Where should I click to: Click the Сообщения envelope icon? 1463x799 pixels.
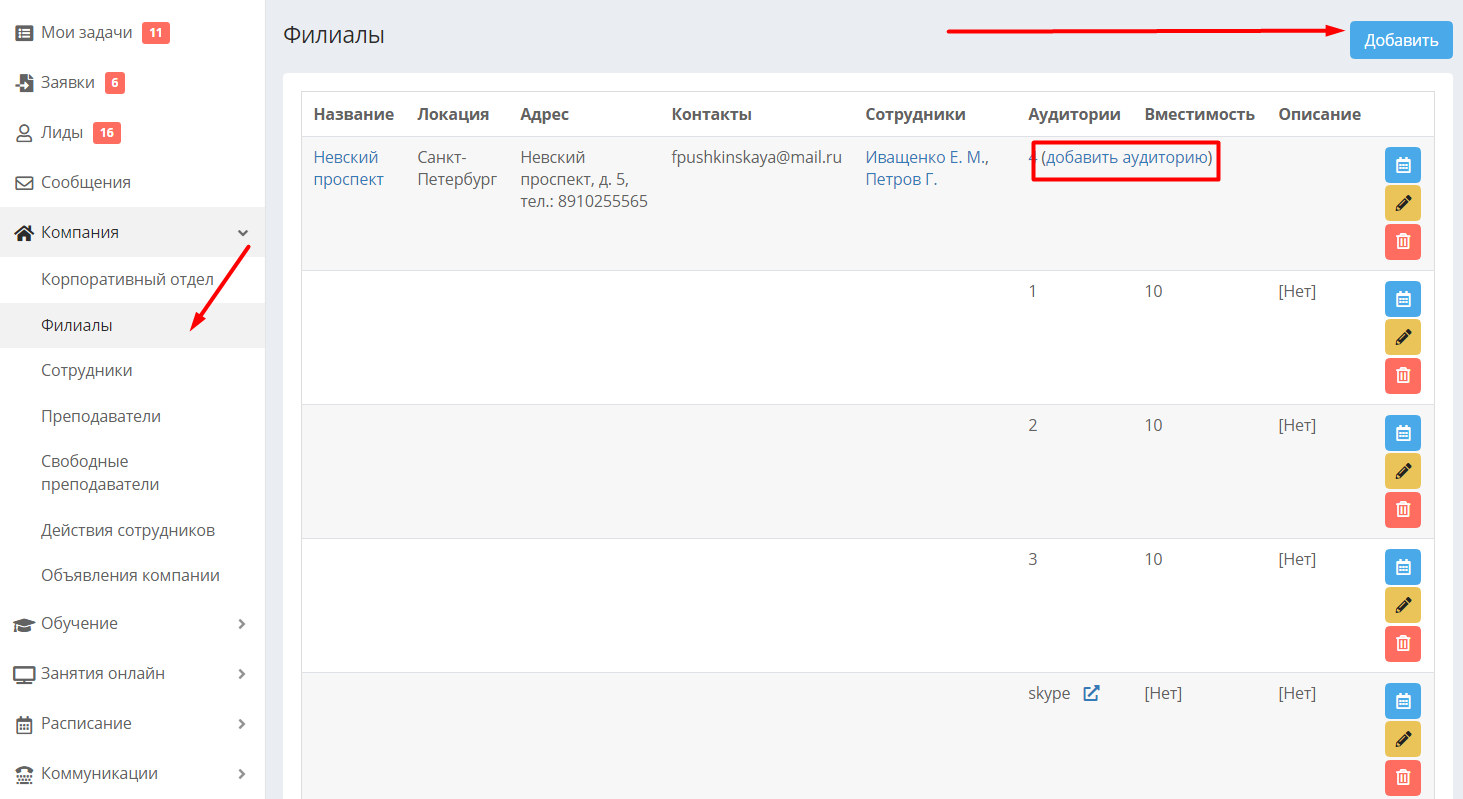[x=24, y=183]
